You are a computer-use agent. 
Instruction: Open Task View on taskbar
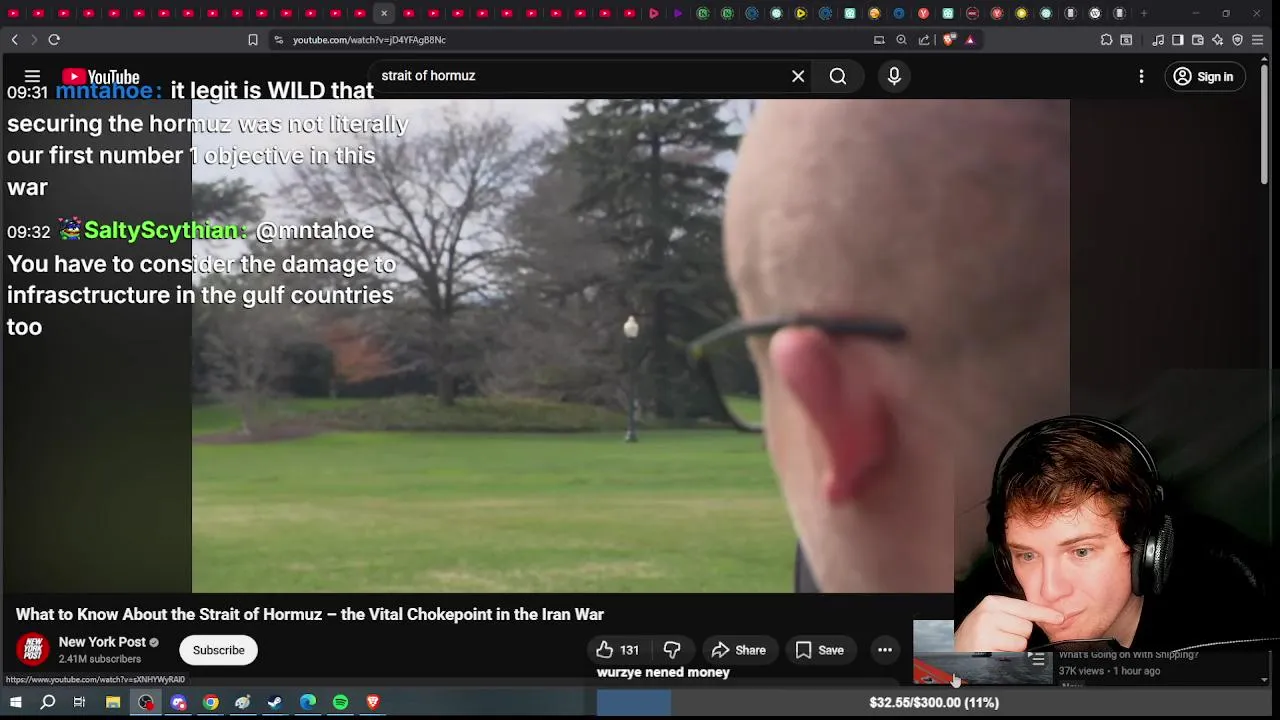(79, 702)
